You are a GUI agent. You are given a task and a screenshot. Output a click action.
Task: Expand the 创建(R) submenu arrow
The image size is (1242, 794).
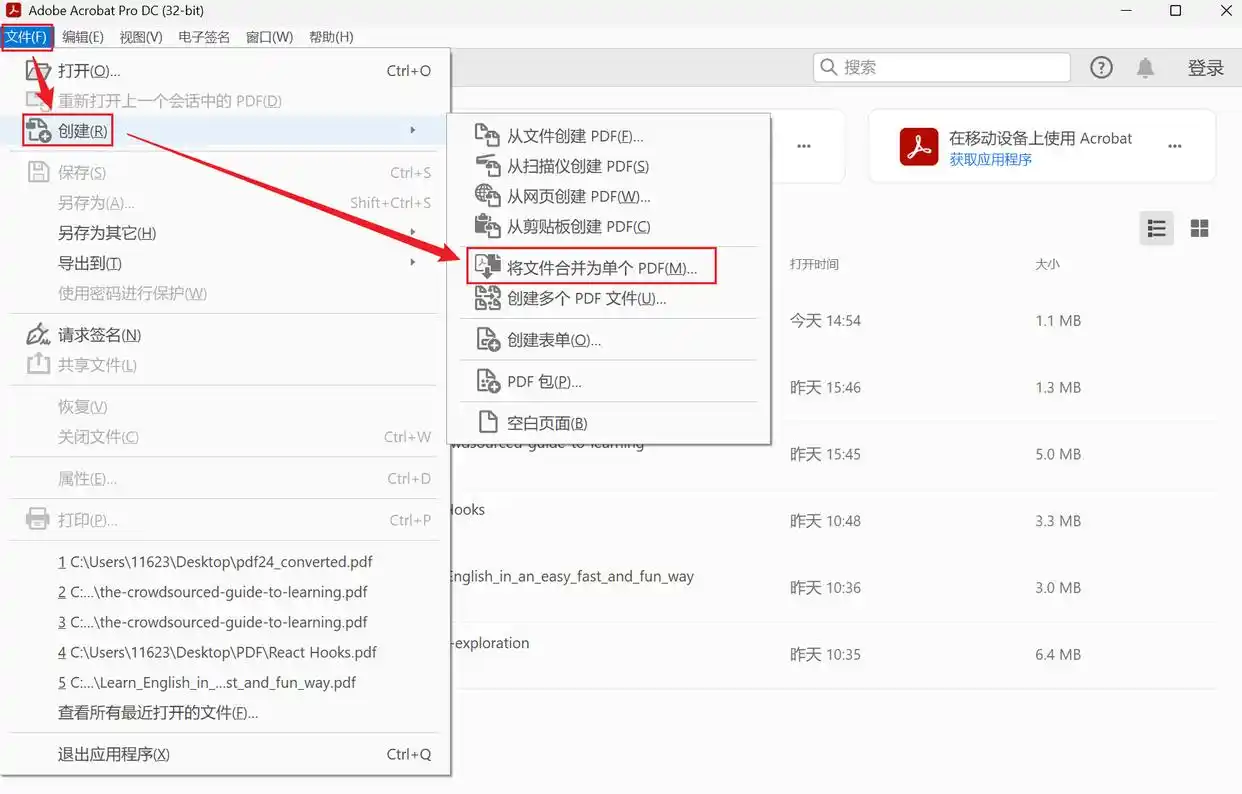(x=412, y=130)
